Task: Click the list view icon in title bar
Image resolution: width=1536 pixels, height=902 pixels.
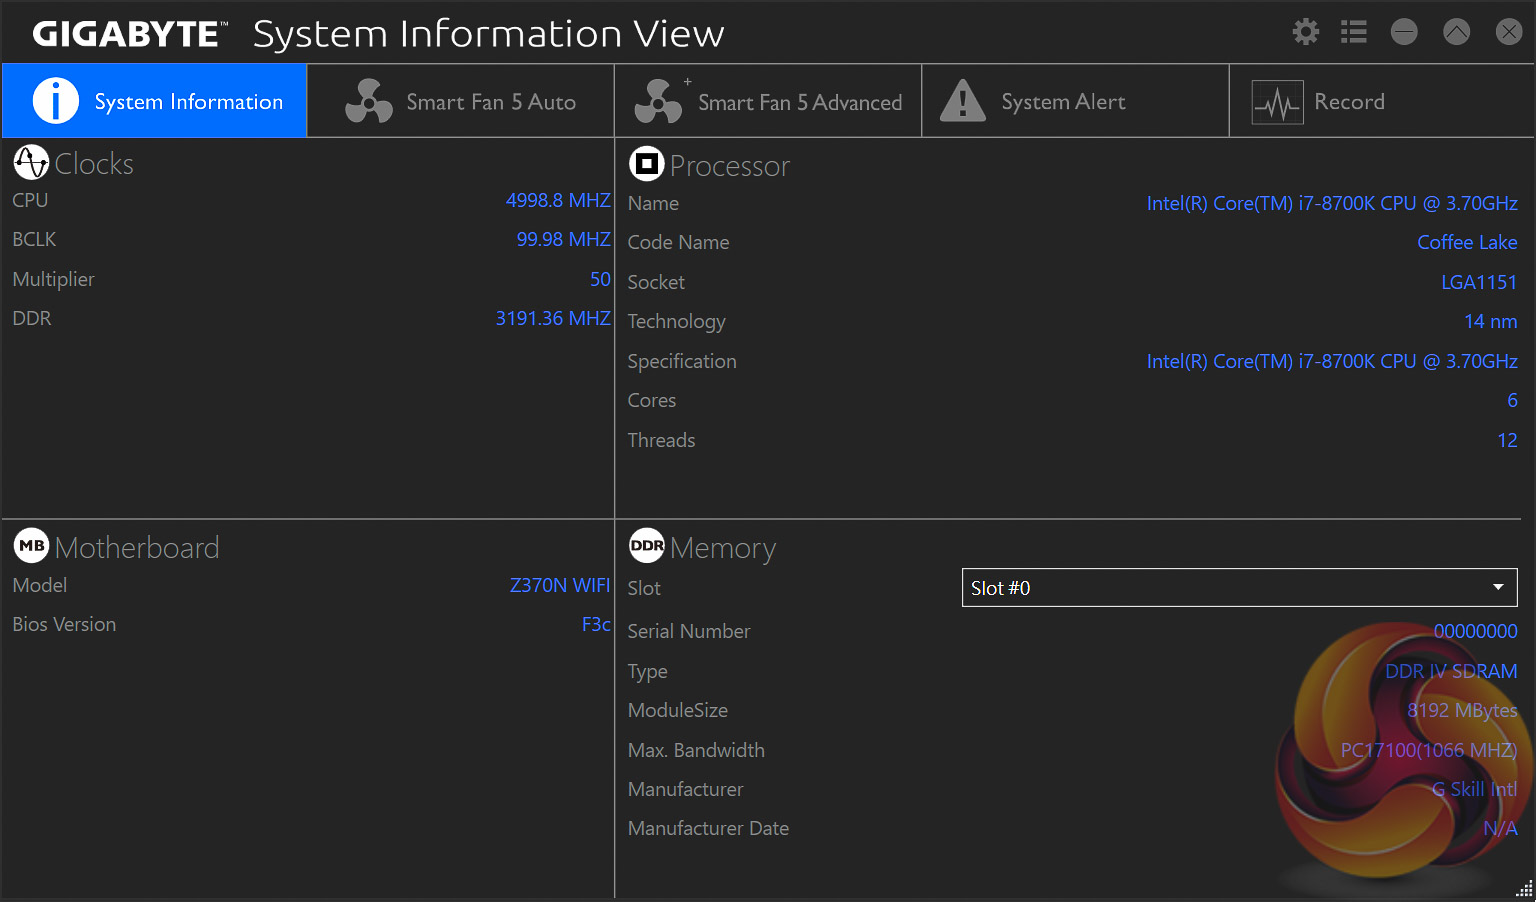Action: [x=1354, y=32]
